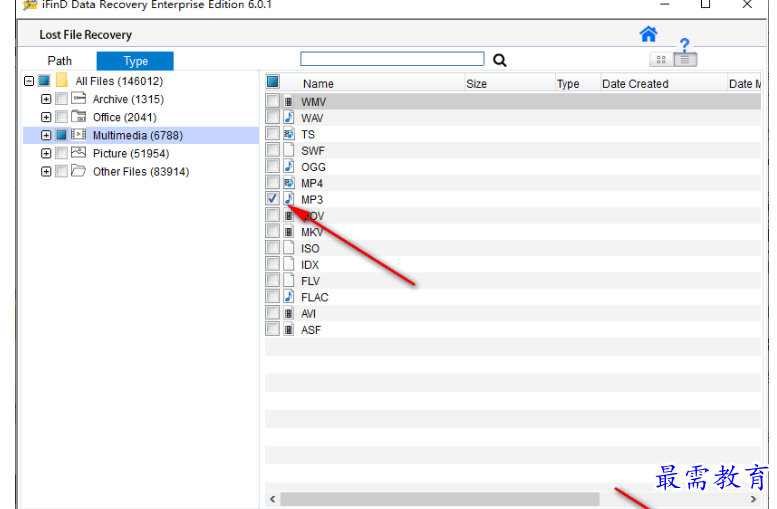Click the scroll-left arrow
The image size is (777, 509).
(x=272, y=499)
